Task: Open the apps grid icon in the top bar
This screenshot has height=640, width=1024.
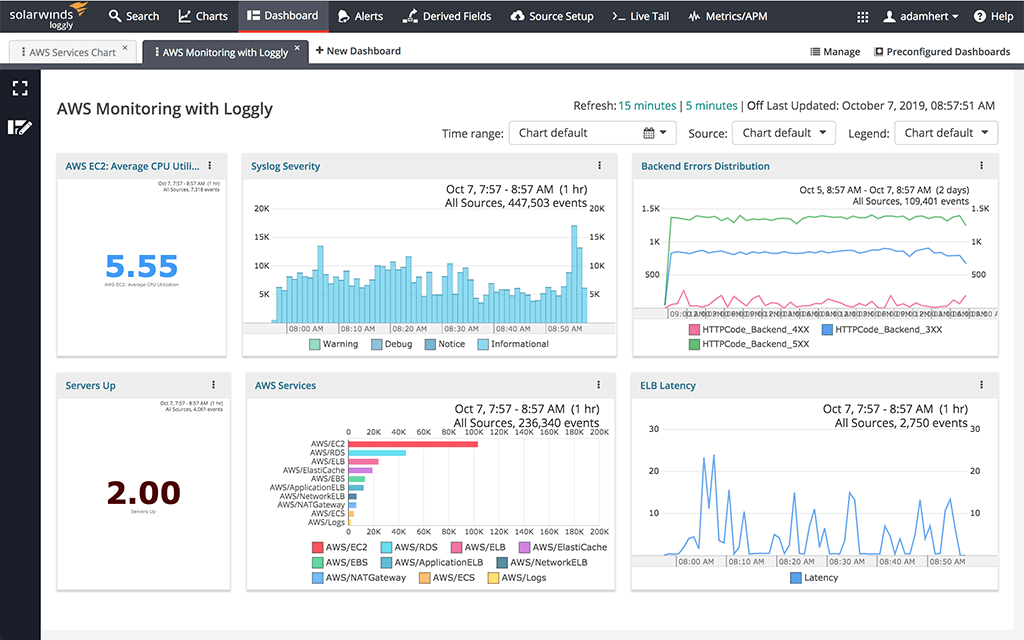Action: 862,15
